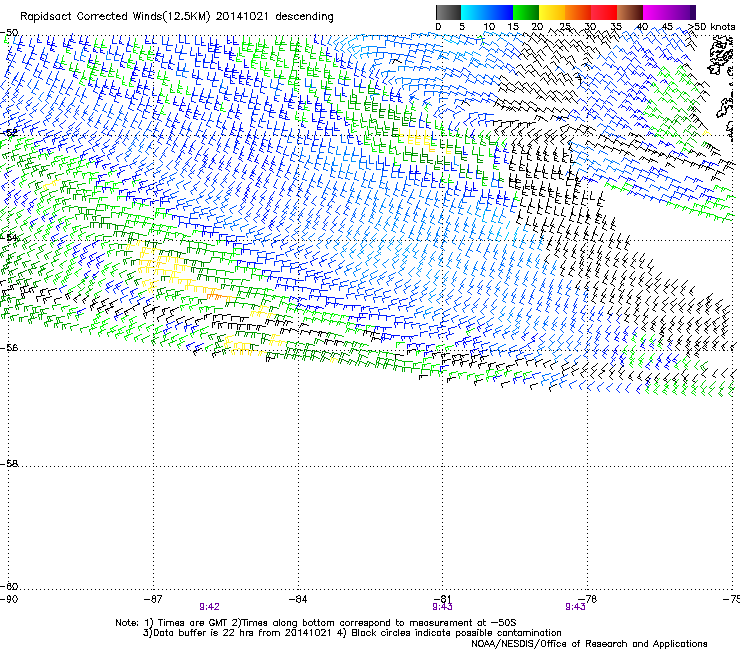Select the yellow 20-25 knots legend segment

[552, 12]
